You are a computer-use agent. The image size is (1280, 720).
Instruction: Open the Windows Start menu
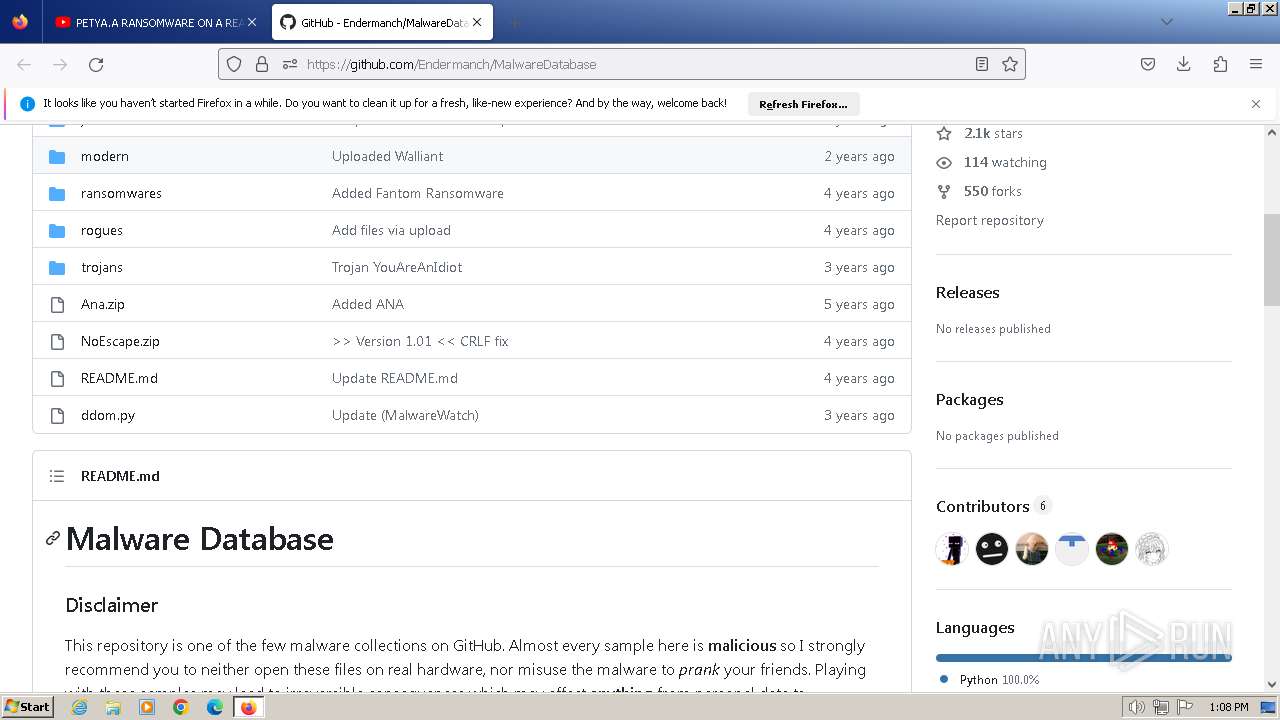click(x=28, y=707)
